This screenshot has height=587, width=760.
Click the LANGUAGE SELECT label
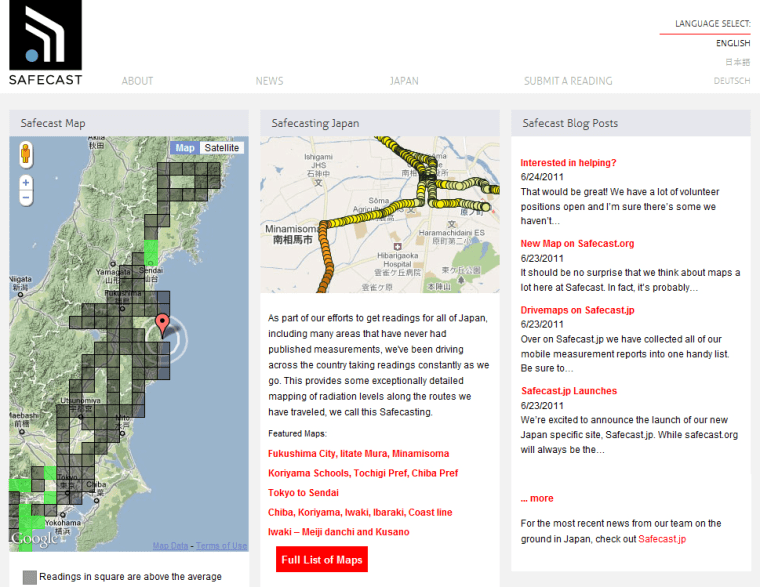712,24
